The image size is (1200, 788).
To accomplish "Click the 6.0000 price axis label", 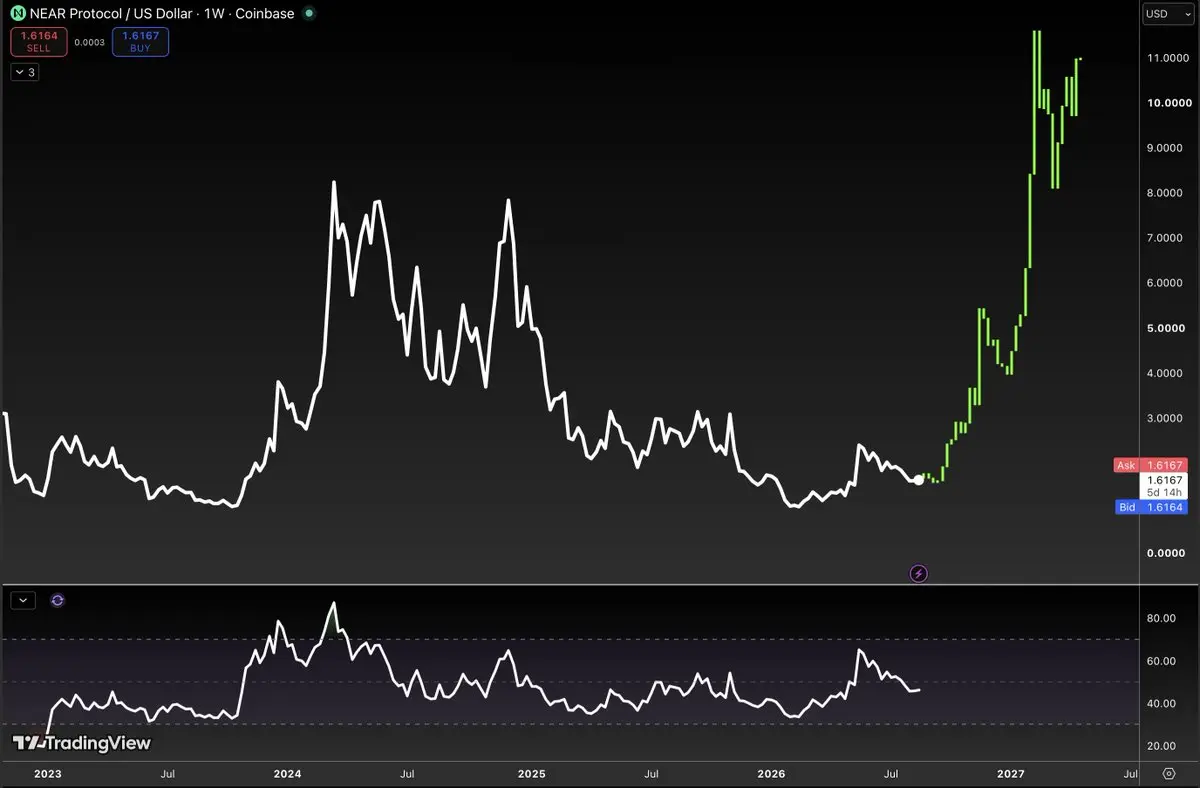I will (x=1164, y=283).
